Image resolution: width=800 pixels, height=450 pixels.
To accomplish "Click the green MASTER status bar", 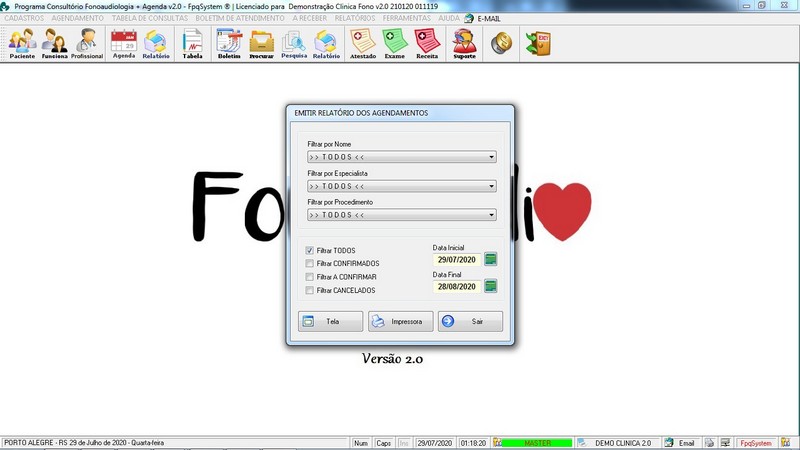I will [538, 443].
